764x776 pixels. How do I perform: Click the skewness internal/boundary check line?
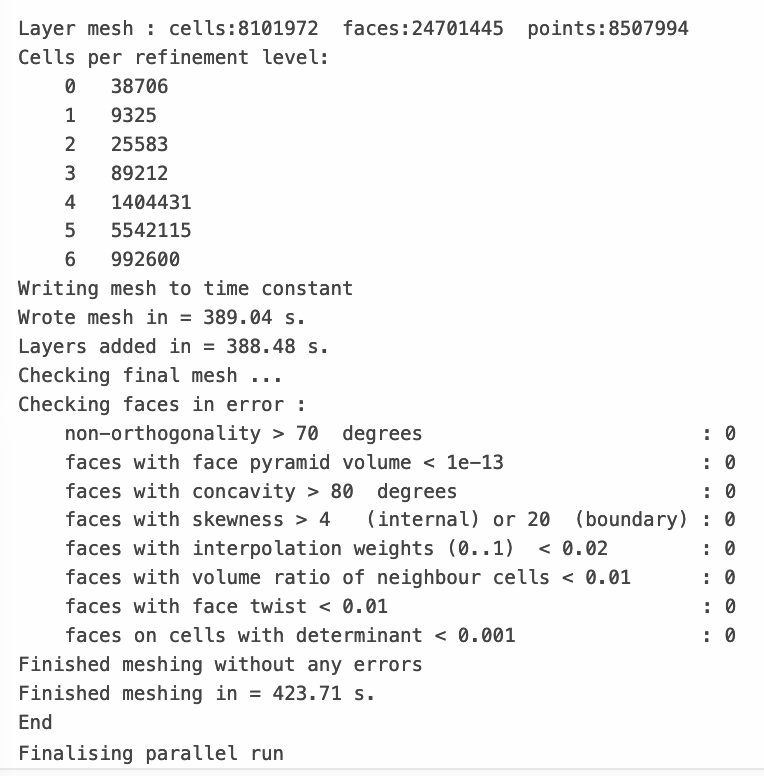400,520
